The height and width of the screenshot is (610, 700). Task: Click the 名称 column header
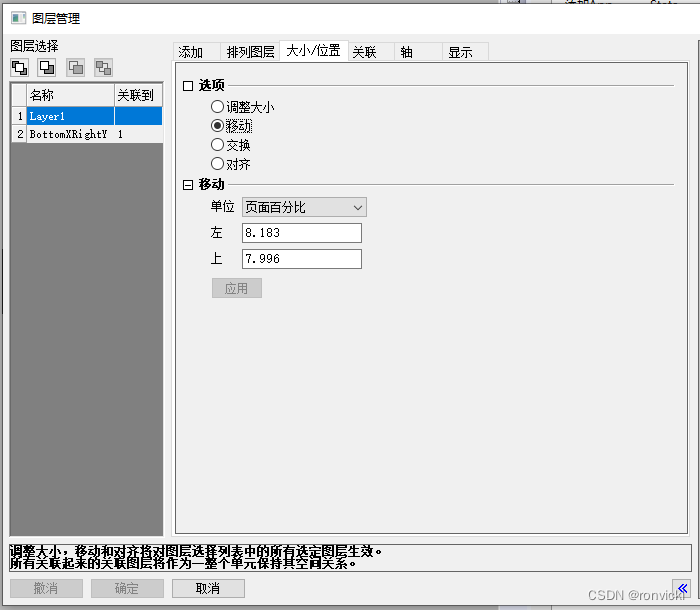pos(71,95)
